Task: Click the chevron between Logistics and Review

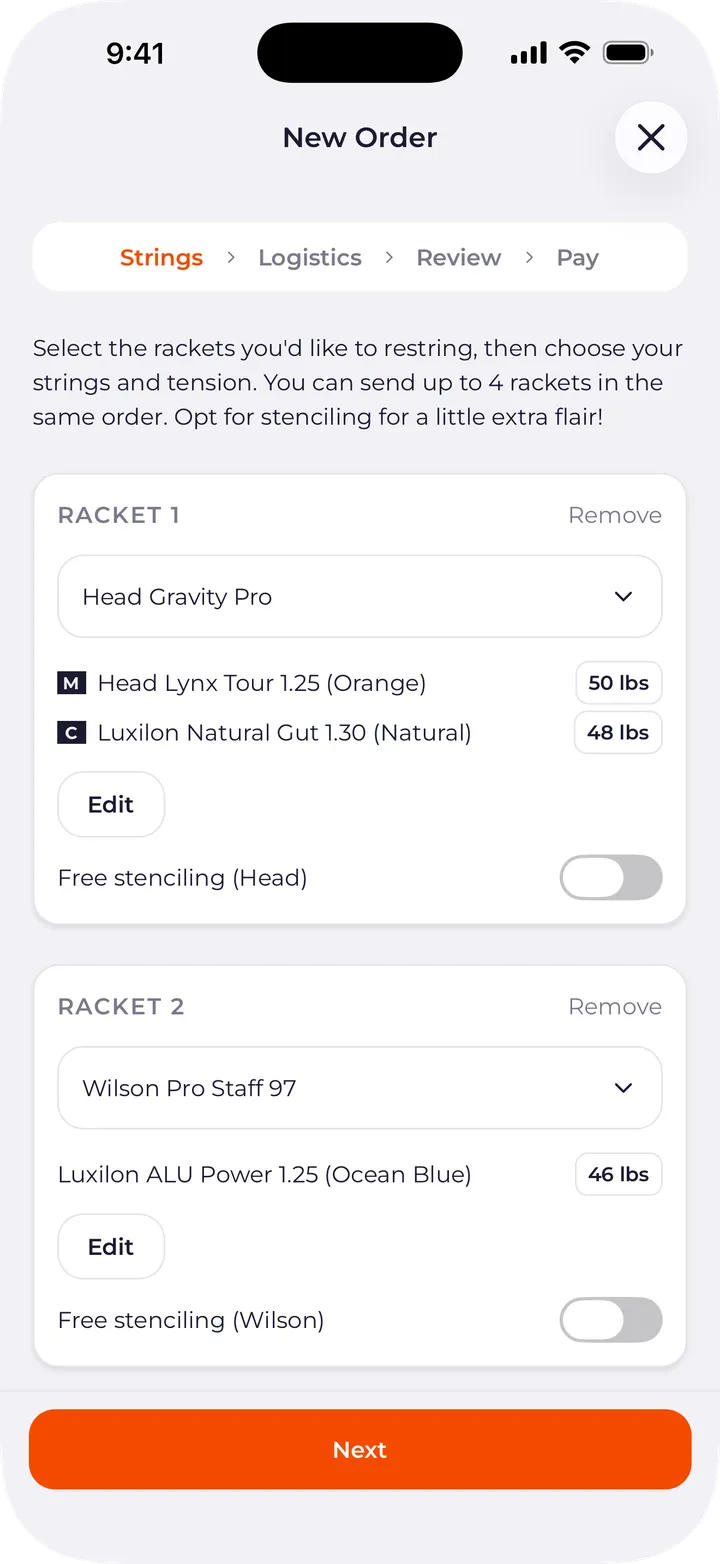Action: click(x=389, y=258)
